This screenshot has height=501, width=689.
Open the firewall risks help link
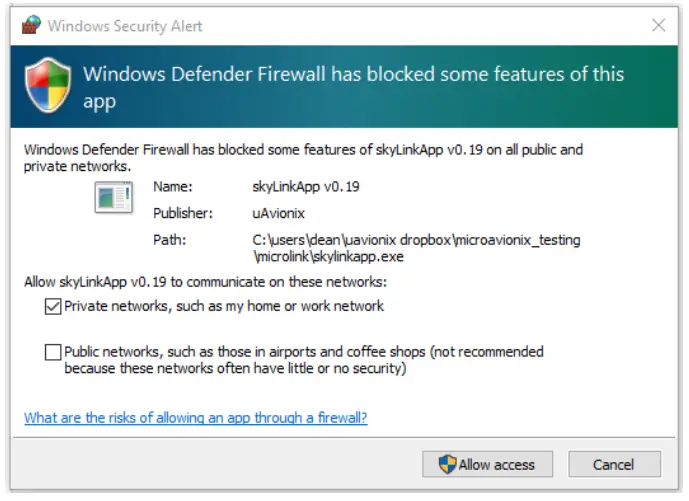click(195, 418)
